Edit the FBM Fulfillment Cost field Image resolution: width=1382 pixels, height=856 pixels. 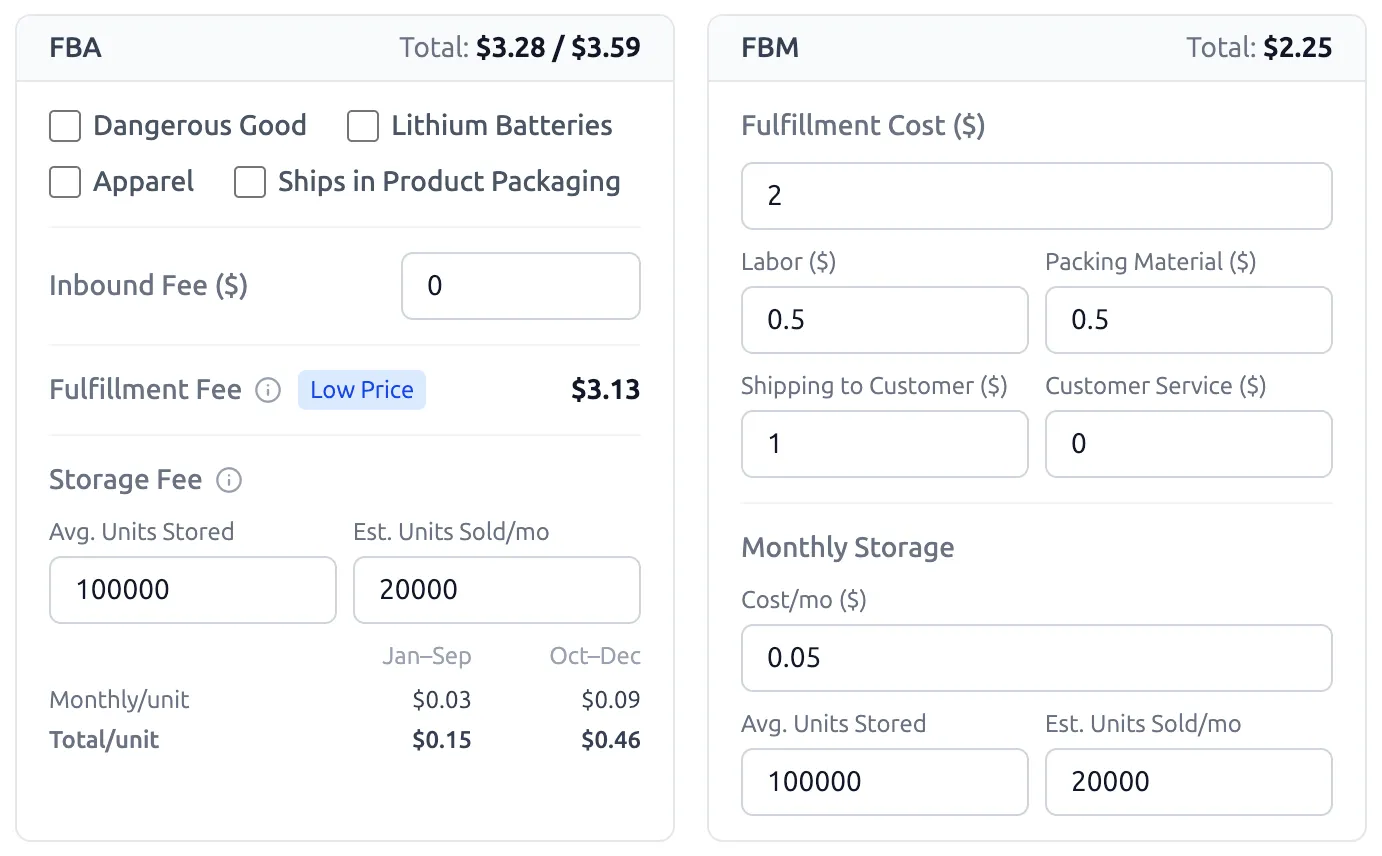[x=1037, y=196]
